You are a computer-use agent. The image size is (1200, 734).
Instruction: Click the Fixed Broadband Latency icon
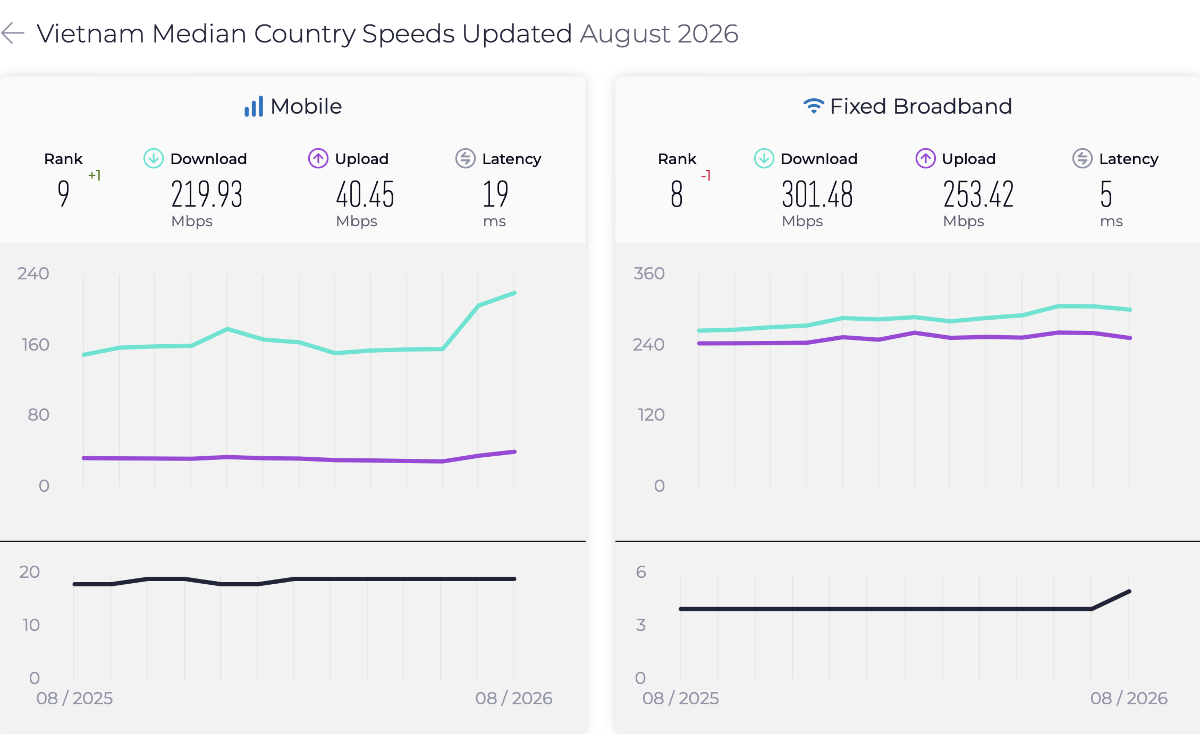(1082, 158)
